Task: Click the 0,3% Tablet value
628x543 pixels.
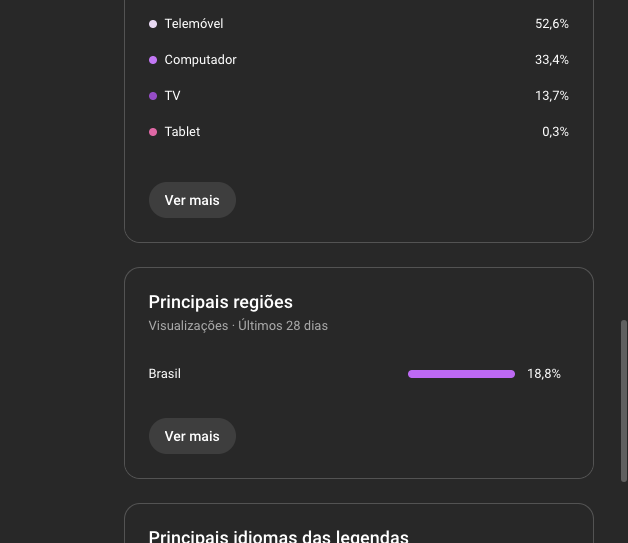Action: click(555, 132)
